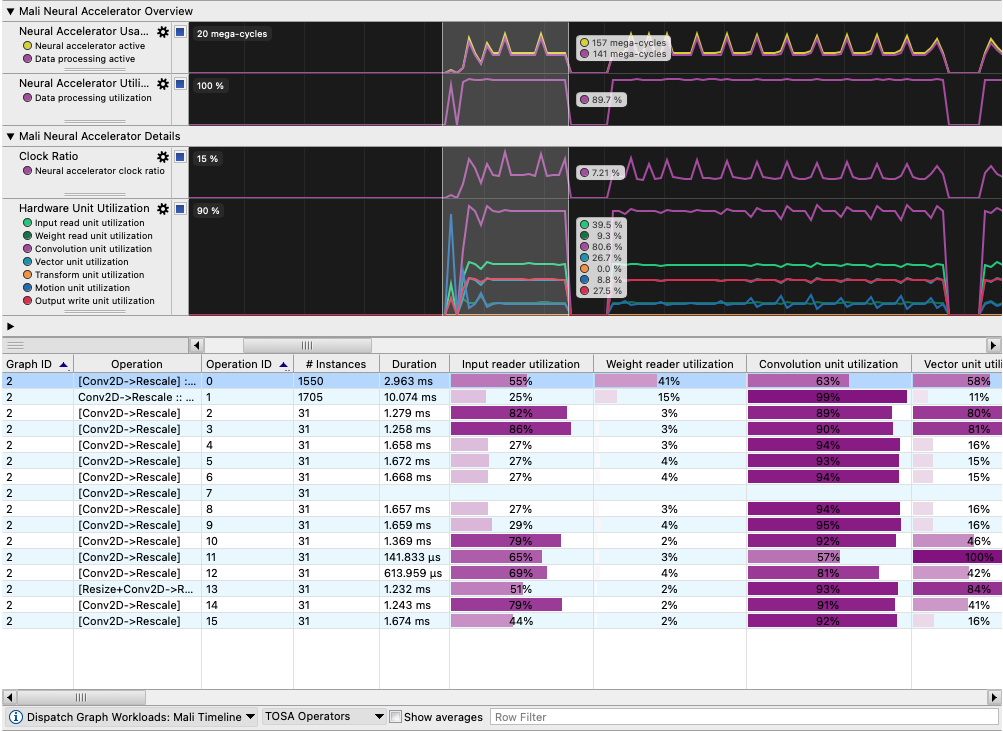
Task: Click the Operation ID 15 cell
Action: pos(247,621)
